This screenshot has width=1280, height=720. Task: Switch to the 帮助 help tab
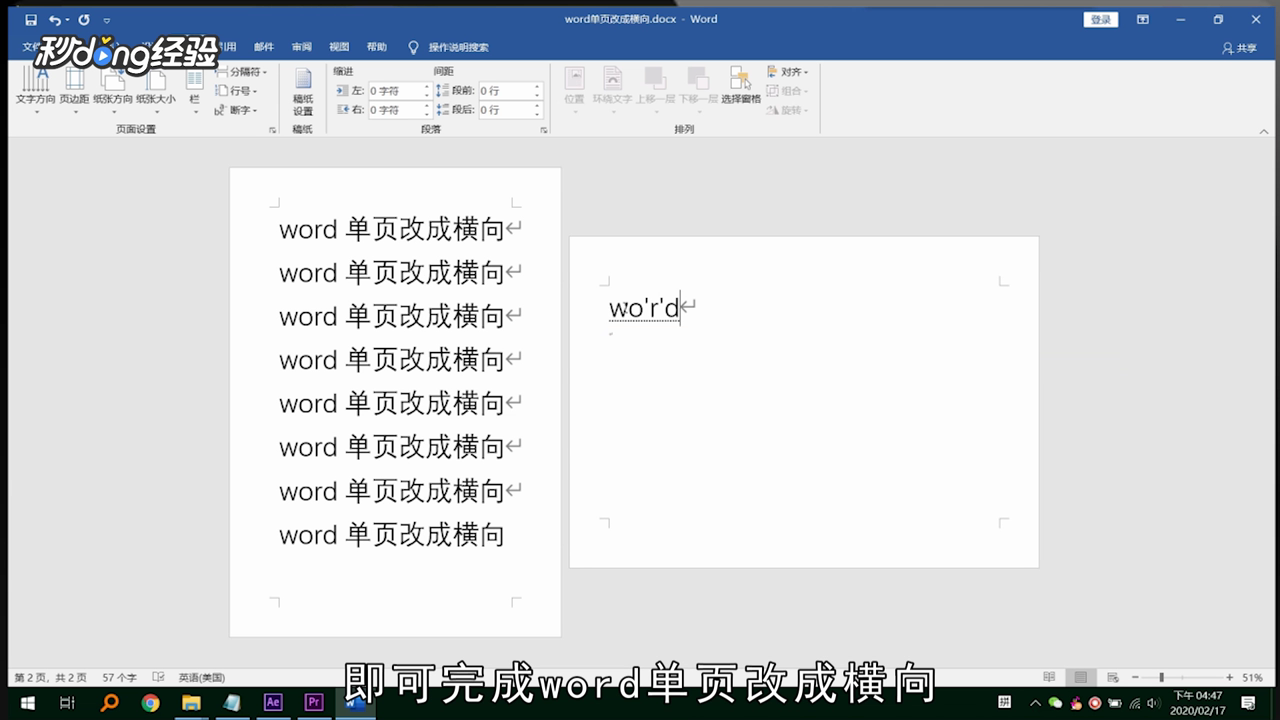[x=377, y=47]
